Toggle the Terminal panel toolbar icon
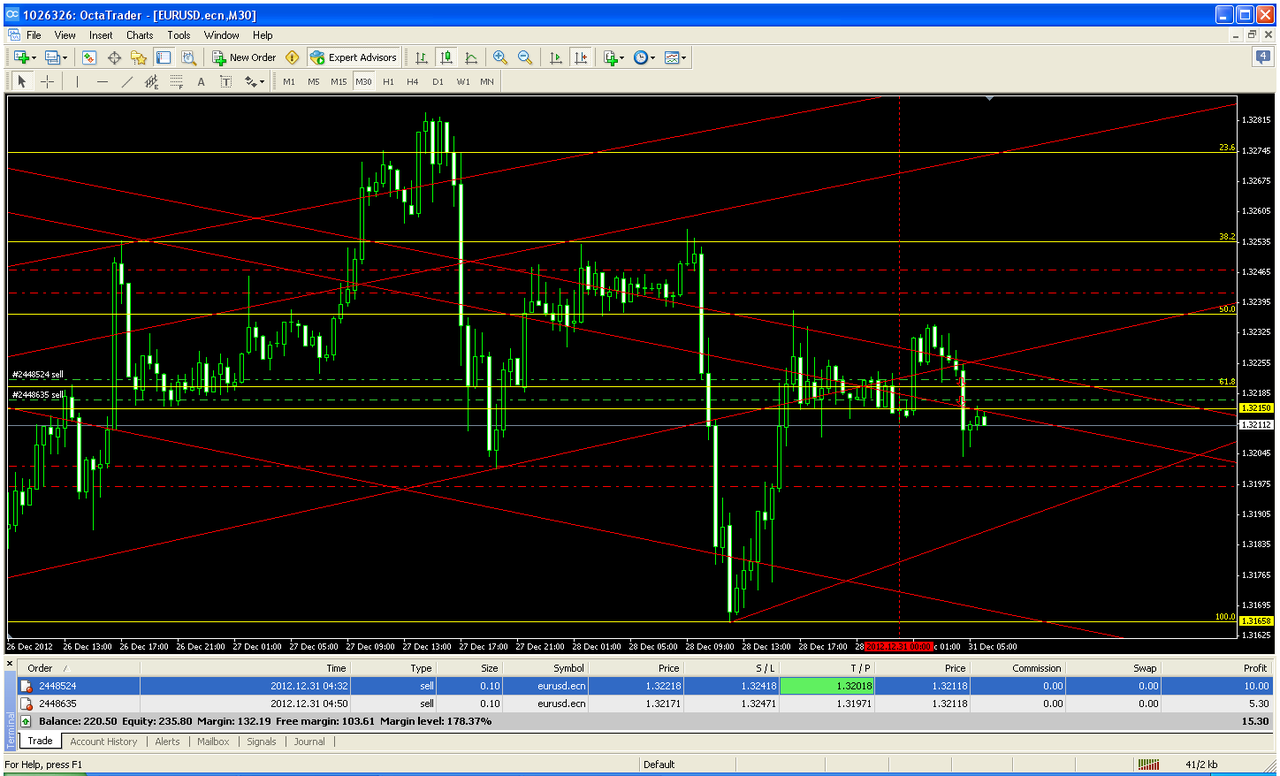The width and height of the screenshot is (1280, 776). tap(163, 57)
